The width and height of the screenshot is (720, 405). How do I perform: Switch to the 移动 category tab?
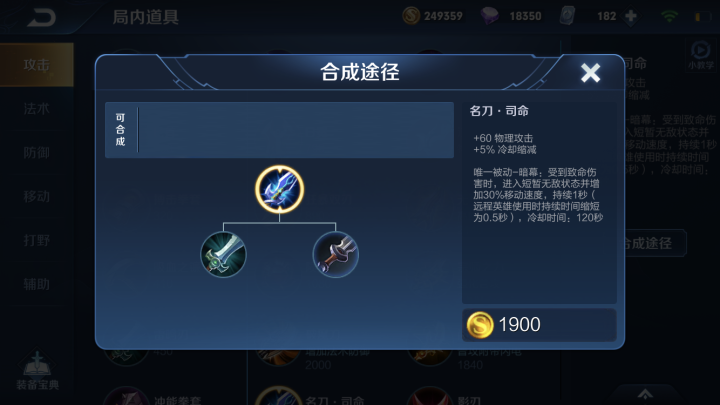(x=37, y=197)
